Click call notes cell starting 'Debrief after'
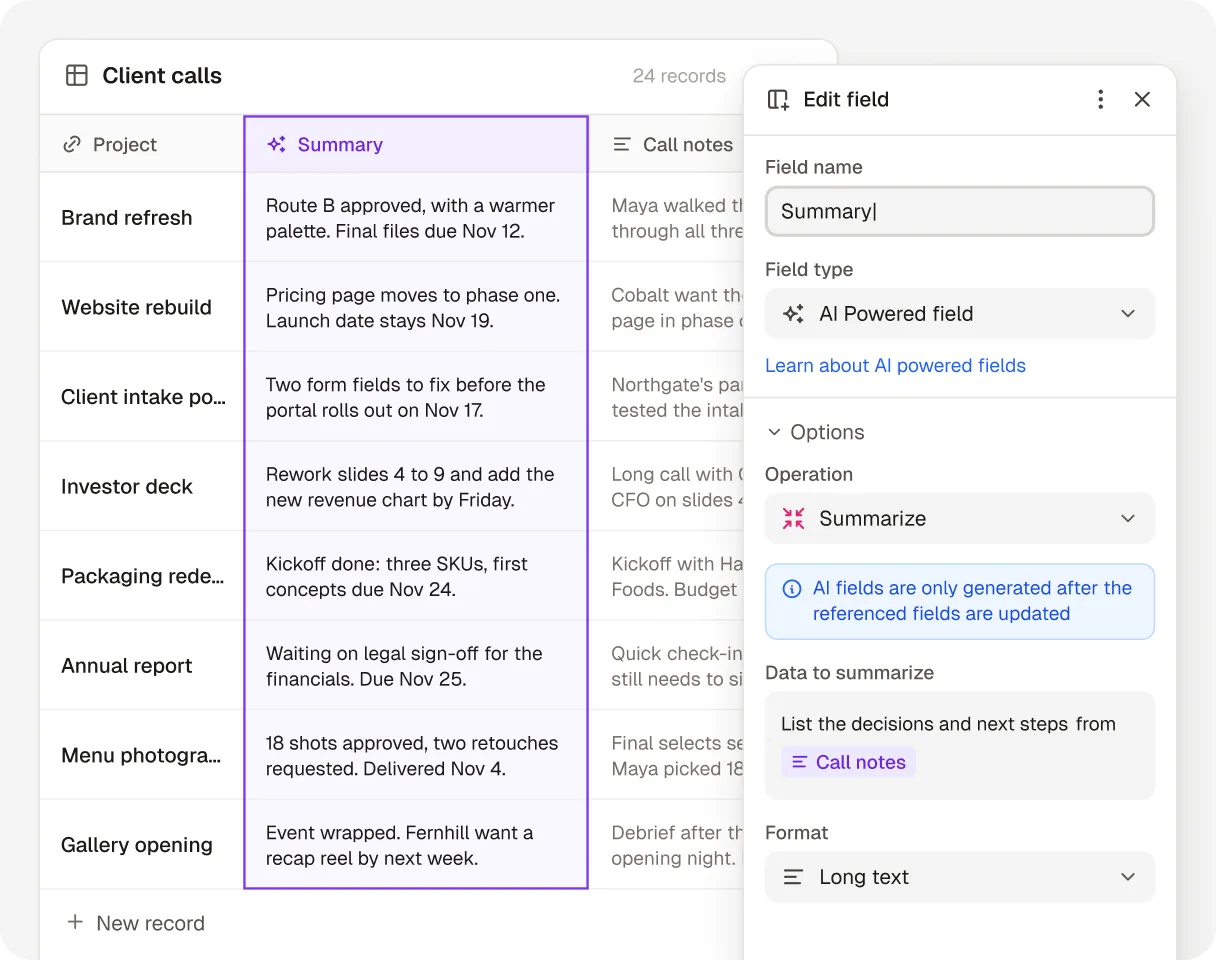 (x=668, y=845)
